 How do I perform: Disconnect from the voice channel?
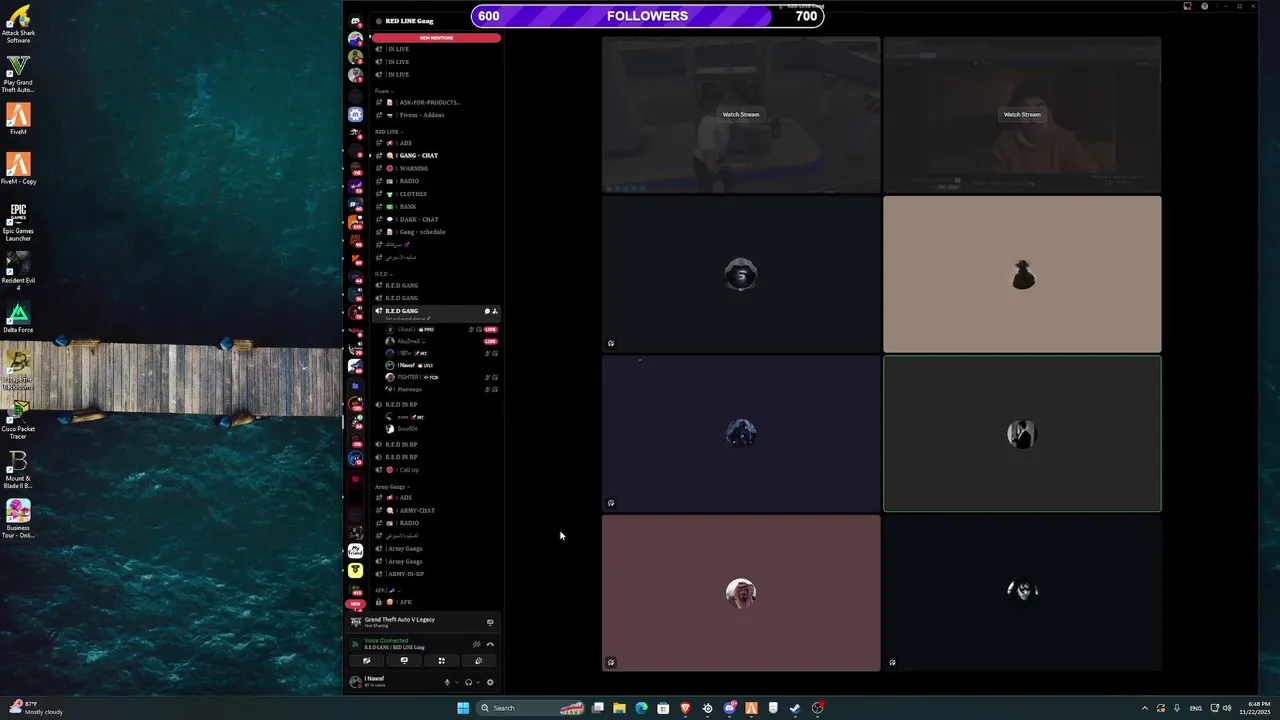click(490, 644)
